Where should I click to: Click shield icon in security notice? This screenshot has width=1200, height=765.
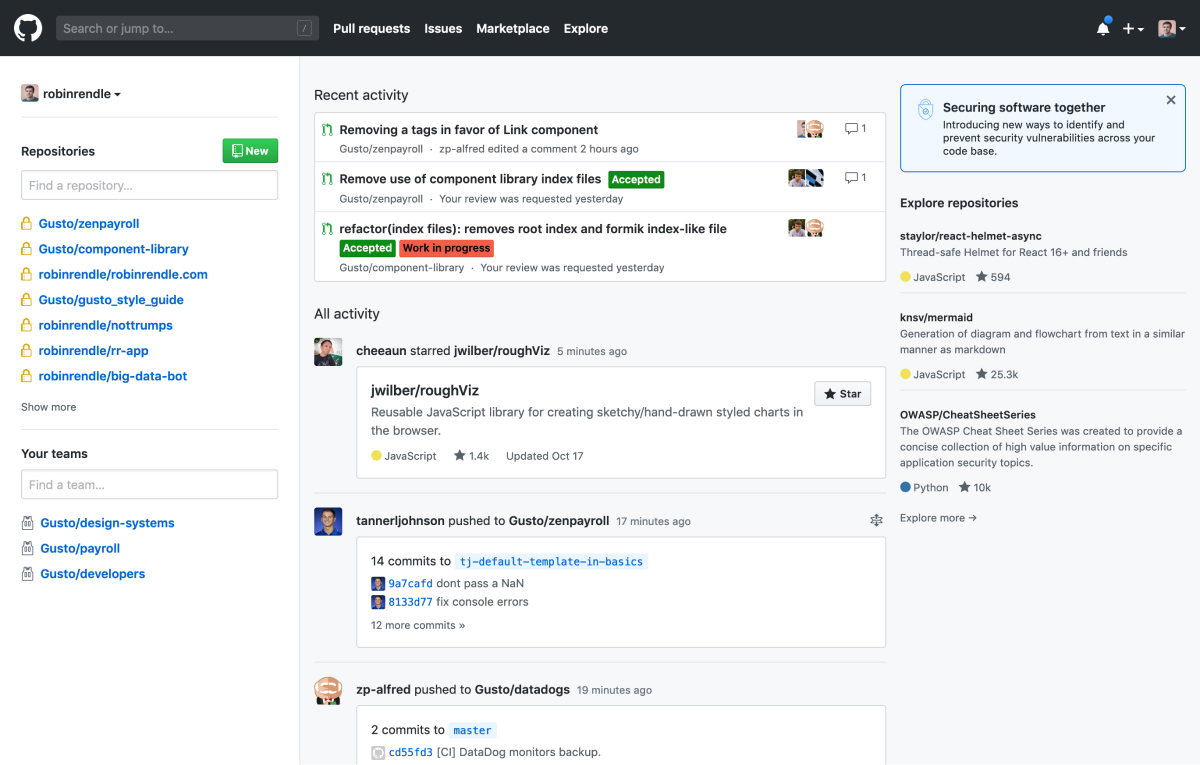point(925,110)
